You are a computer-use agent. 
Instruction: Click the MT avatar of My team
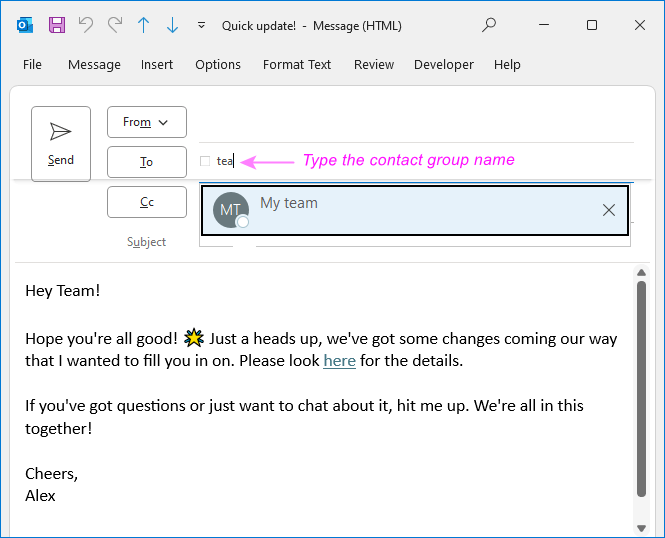click(x=231, y=210)
